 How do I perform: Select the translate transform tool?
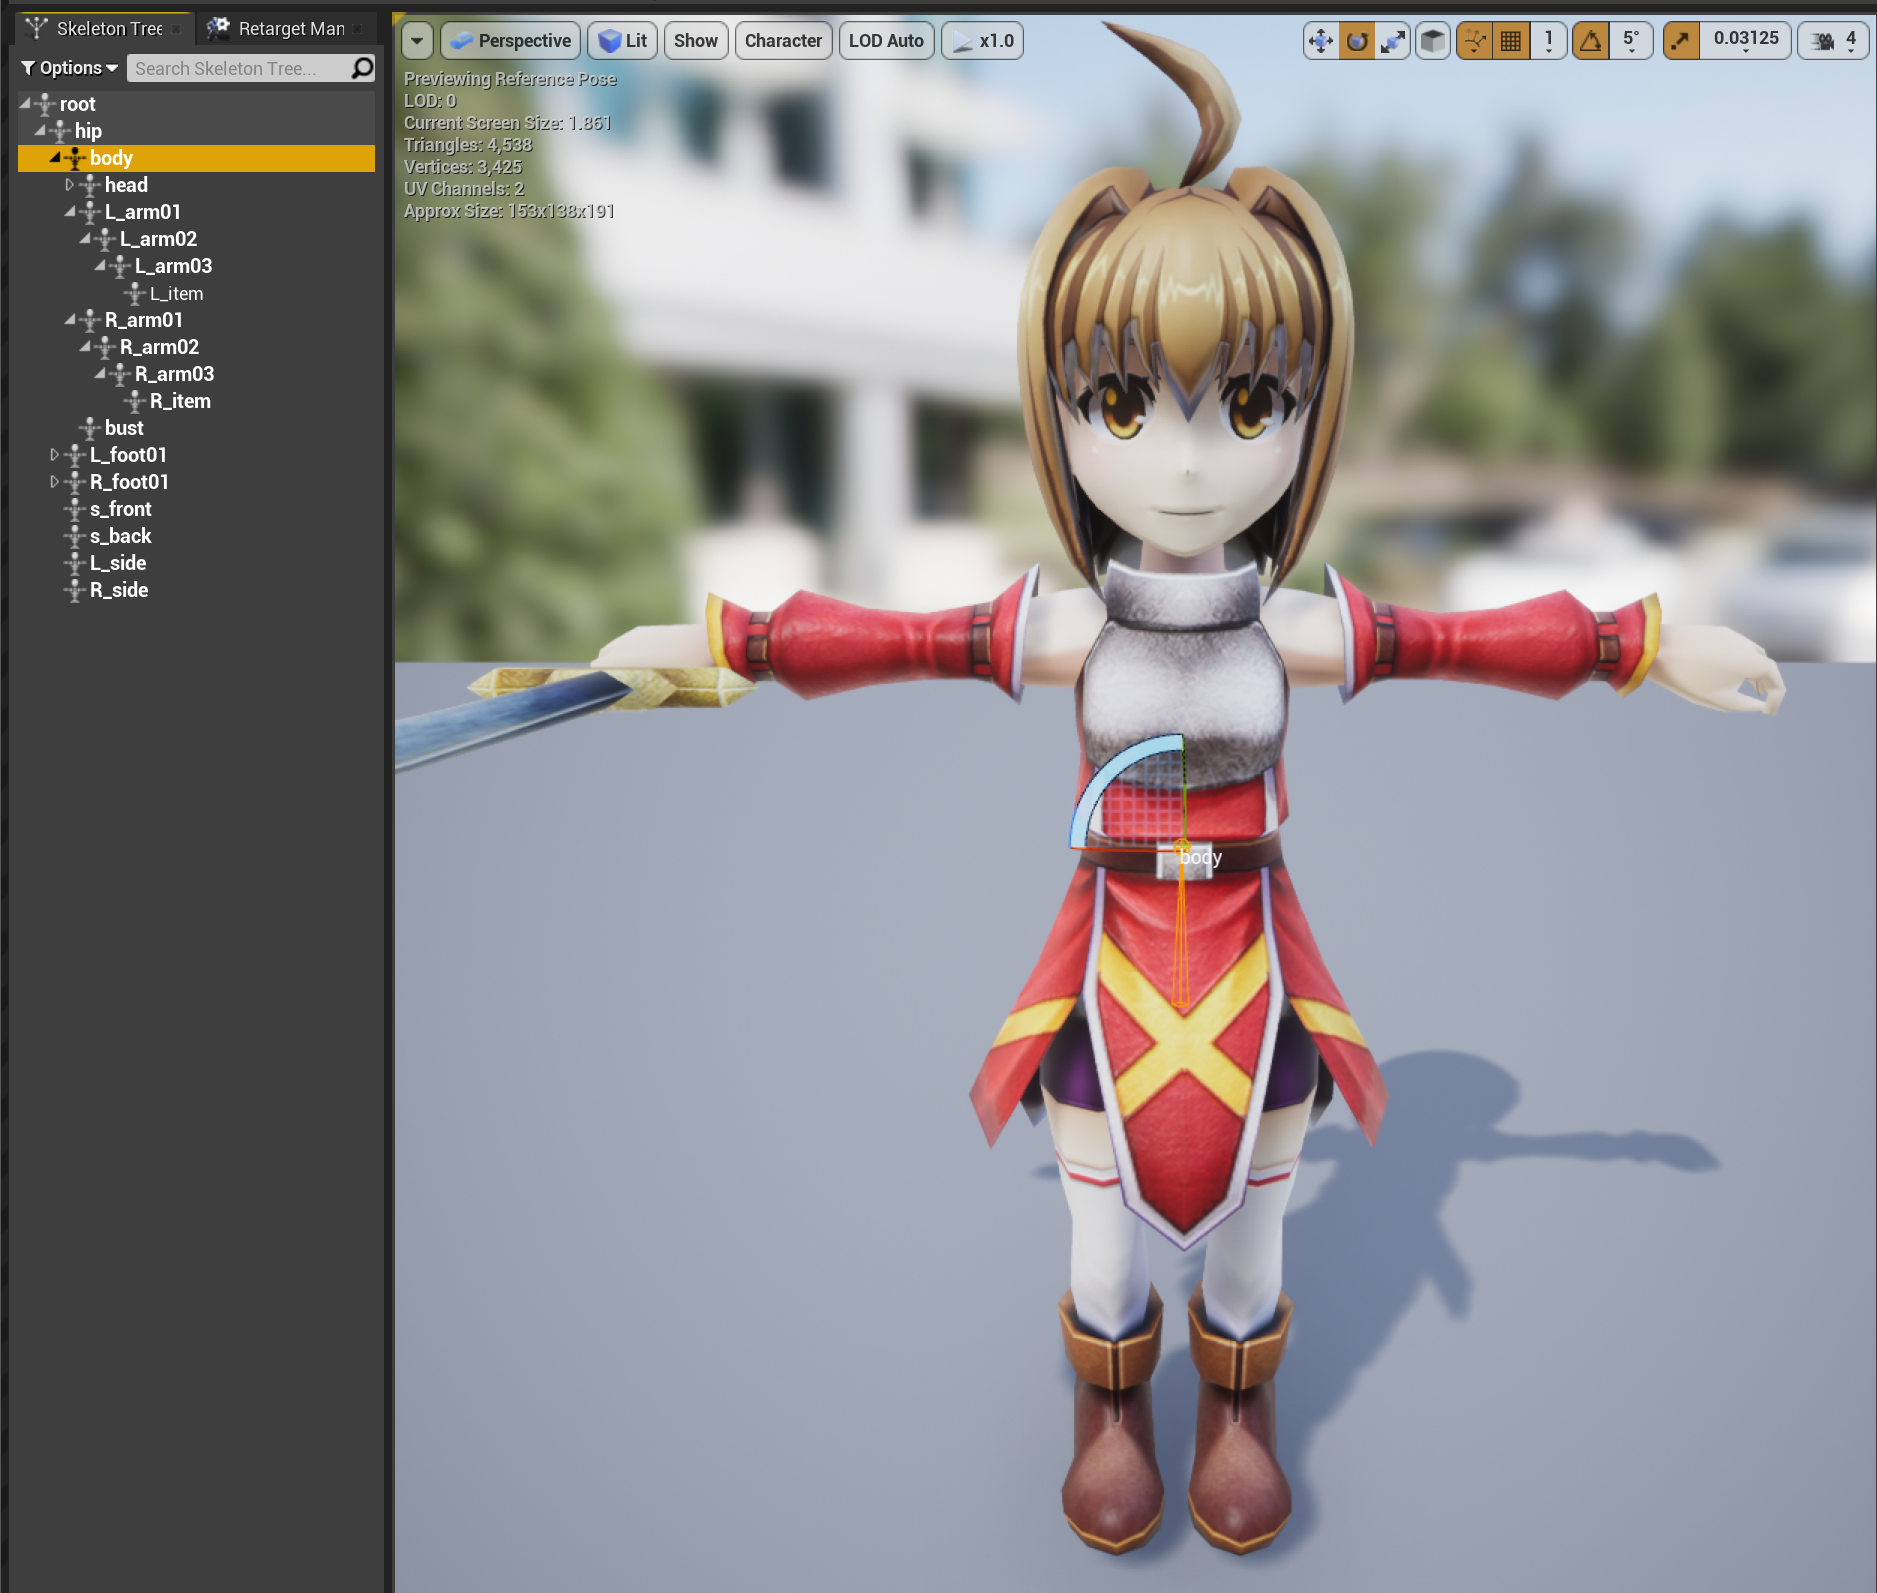(x=1321, y=41)
